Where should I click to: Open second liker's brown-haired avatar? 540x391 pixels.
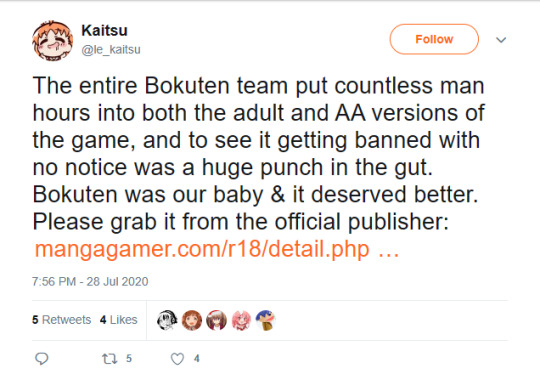click(x=192, y=320)
